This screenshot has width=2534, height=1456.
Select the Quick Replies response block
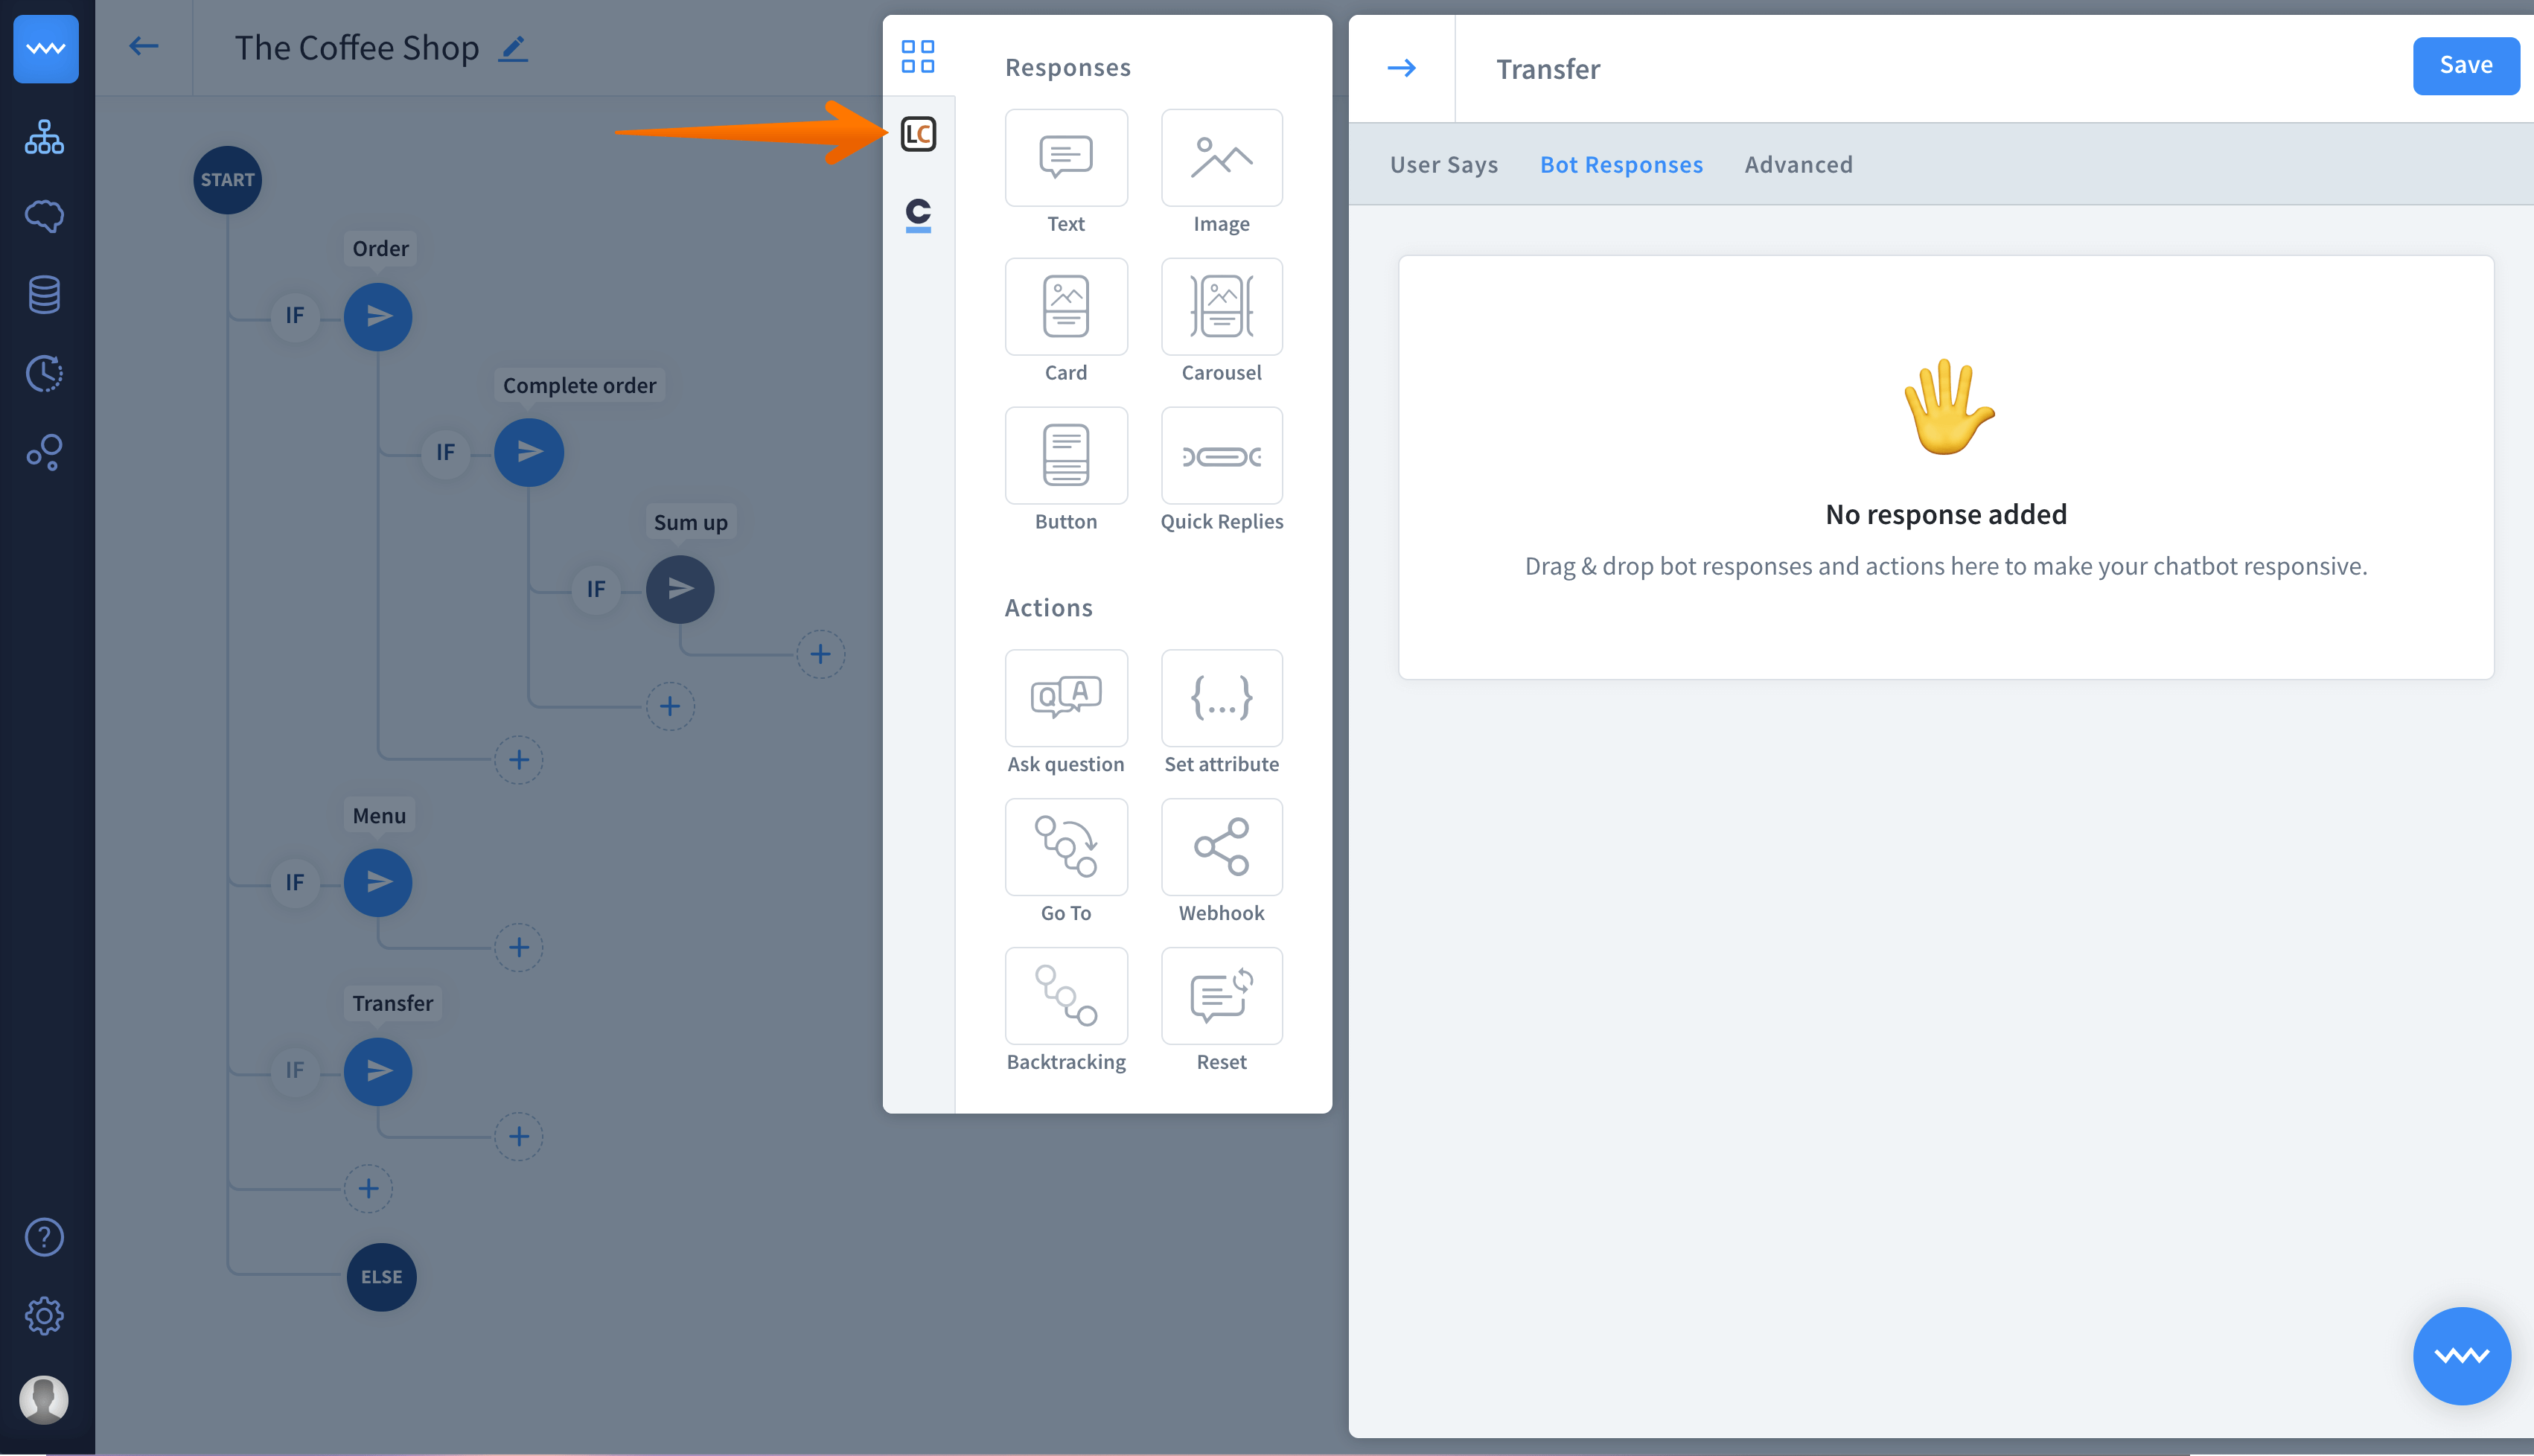coord(1221,456)
